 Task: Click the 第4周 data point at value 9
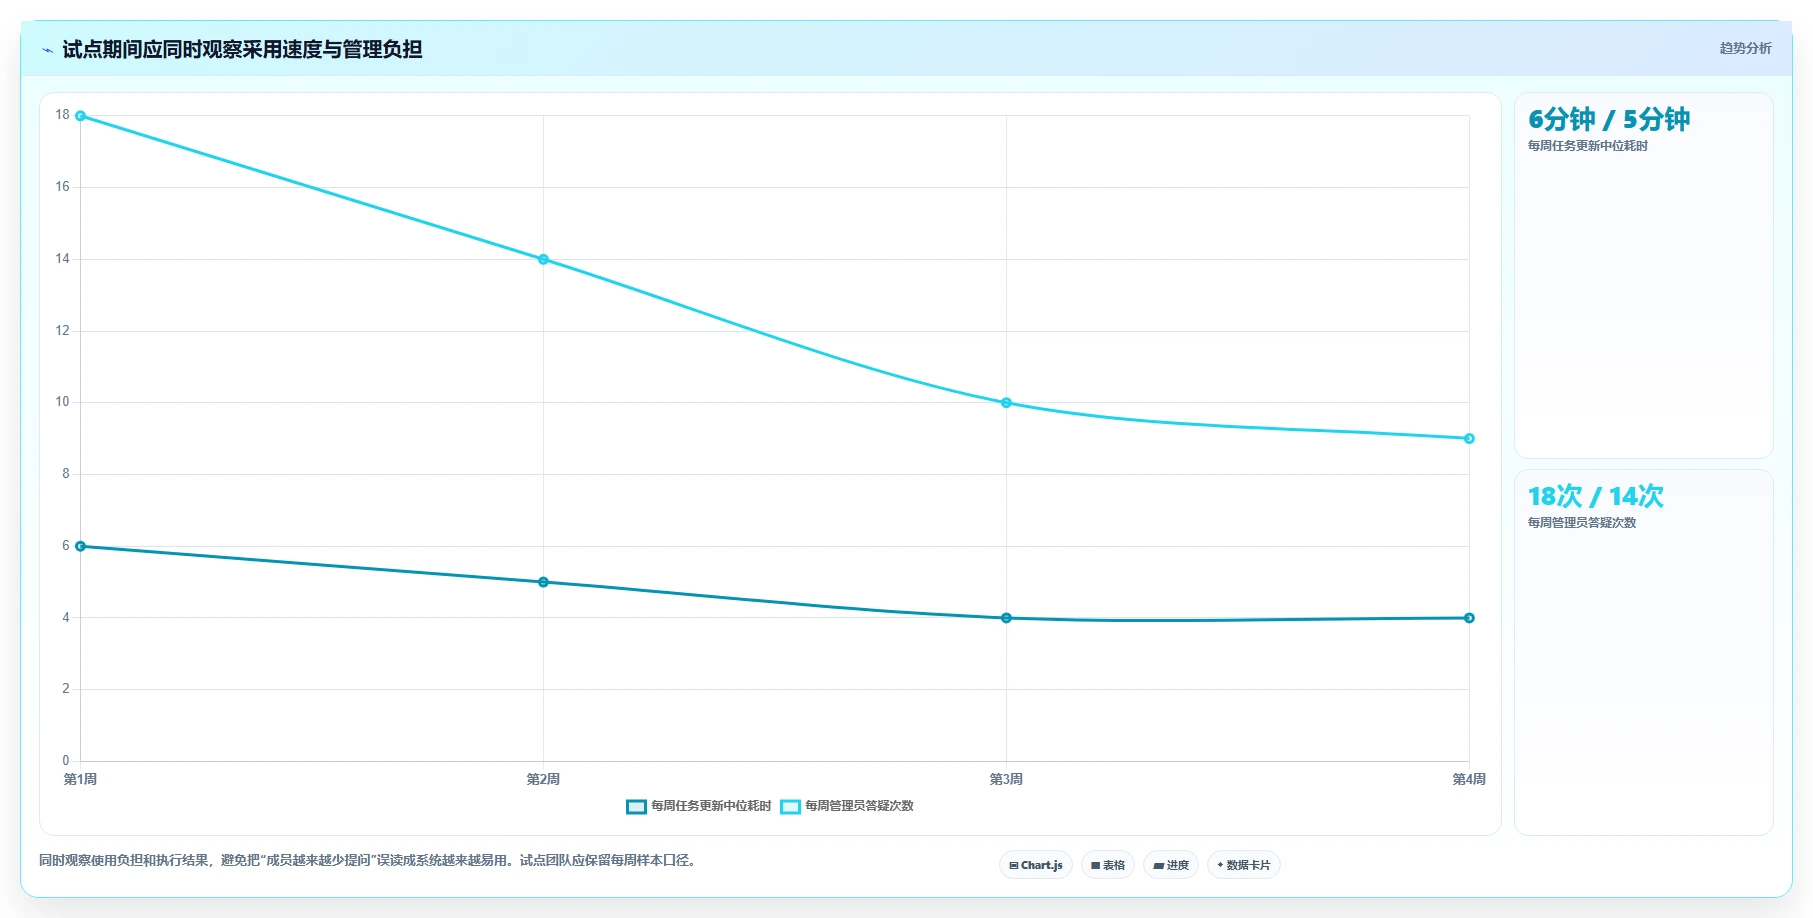(x=1469, y=438)
